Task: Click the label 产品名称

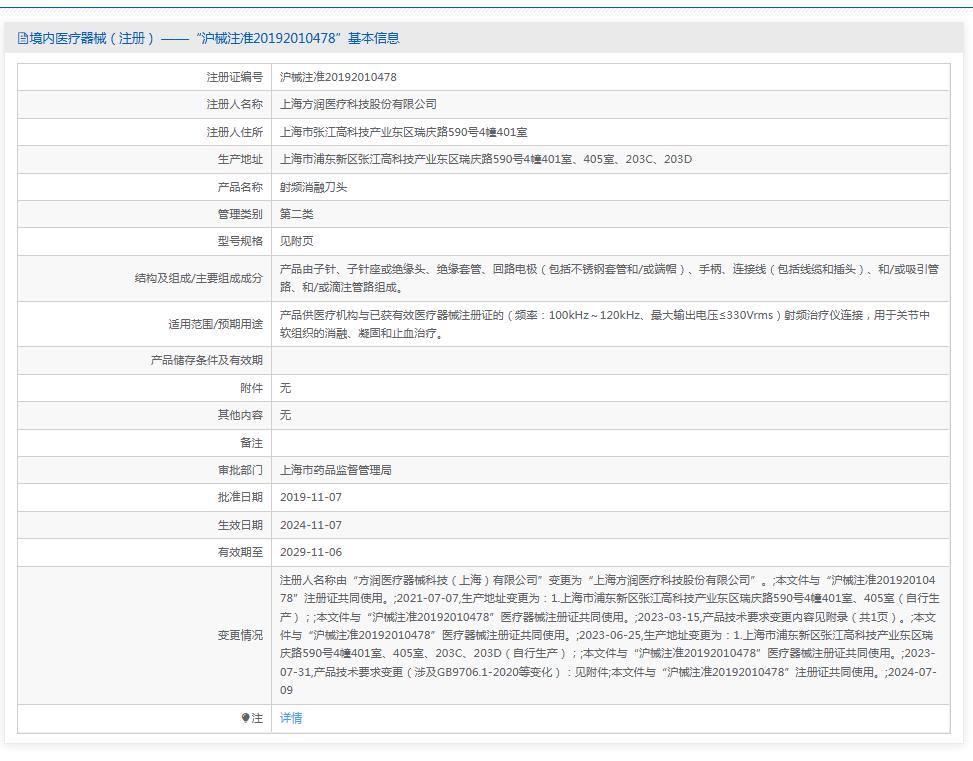Action: coord(240,187)
